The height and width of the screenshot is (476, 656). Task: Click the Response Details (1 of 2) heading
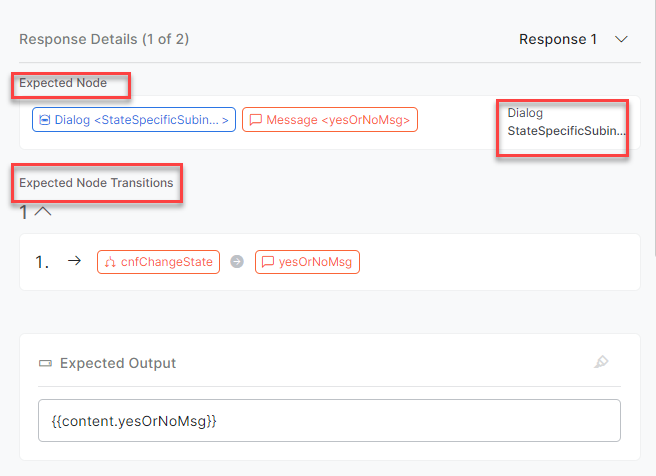pyautogui.click(x=104, y=40)
